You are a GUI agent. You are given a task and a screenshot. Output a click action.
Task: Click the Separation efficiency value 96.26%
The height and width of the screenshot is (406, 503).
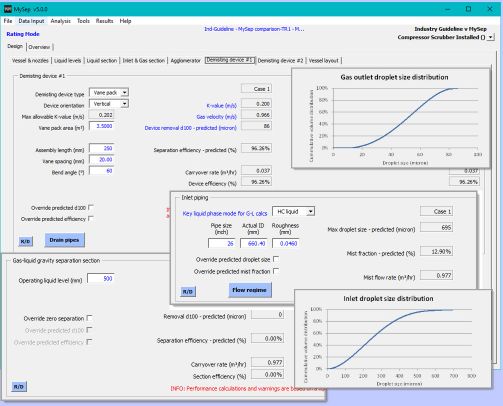coord(256,148)
